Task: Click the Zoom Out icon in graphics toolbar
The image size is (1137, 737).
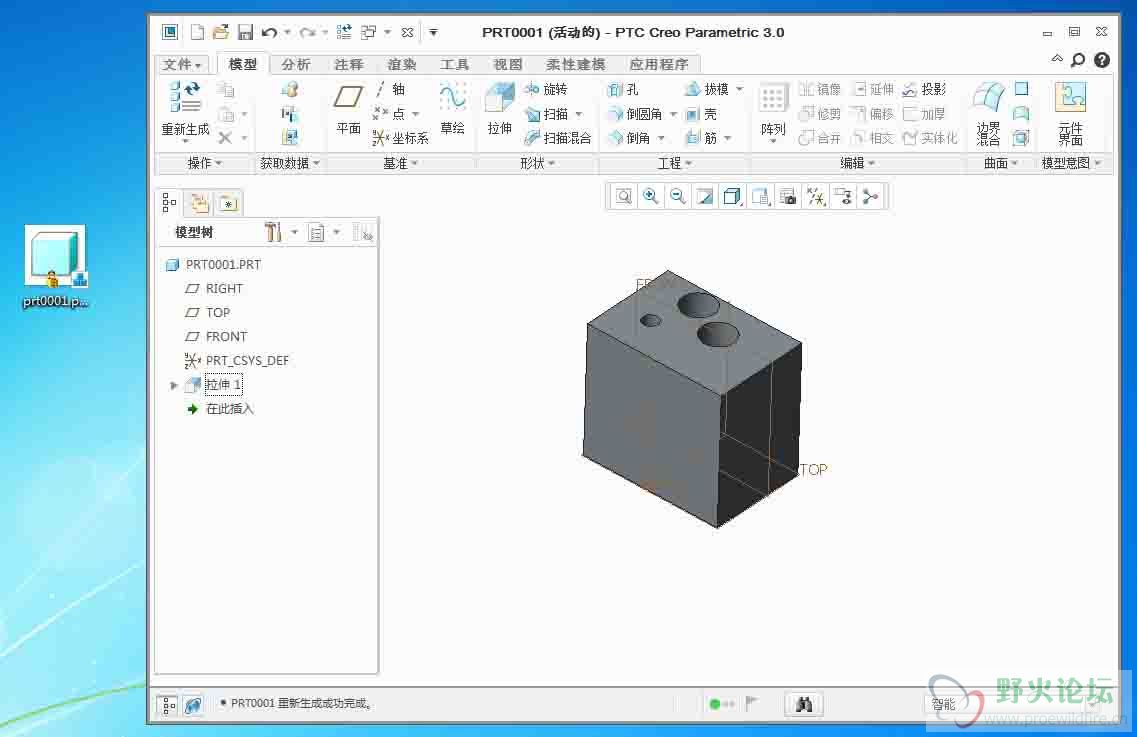Action: coord(677,197)
